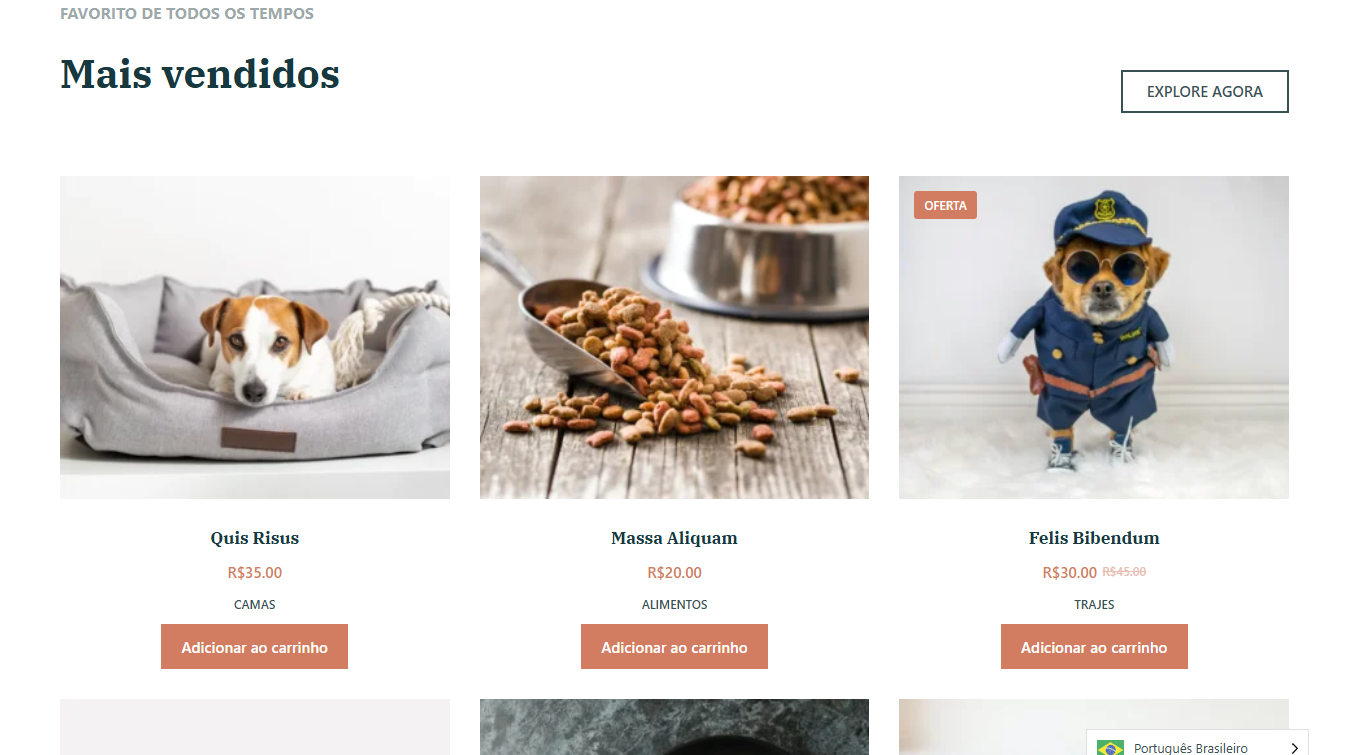The image size is (1346, 755).
Task: Click the EXPLORE AGORA button
Action: point(1204,91)
